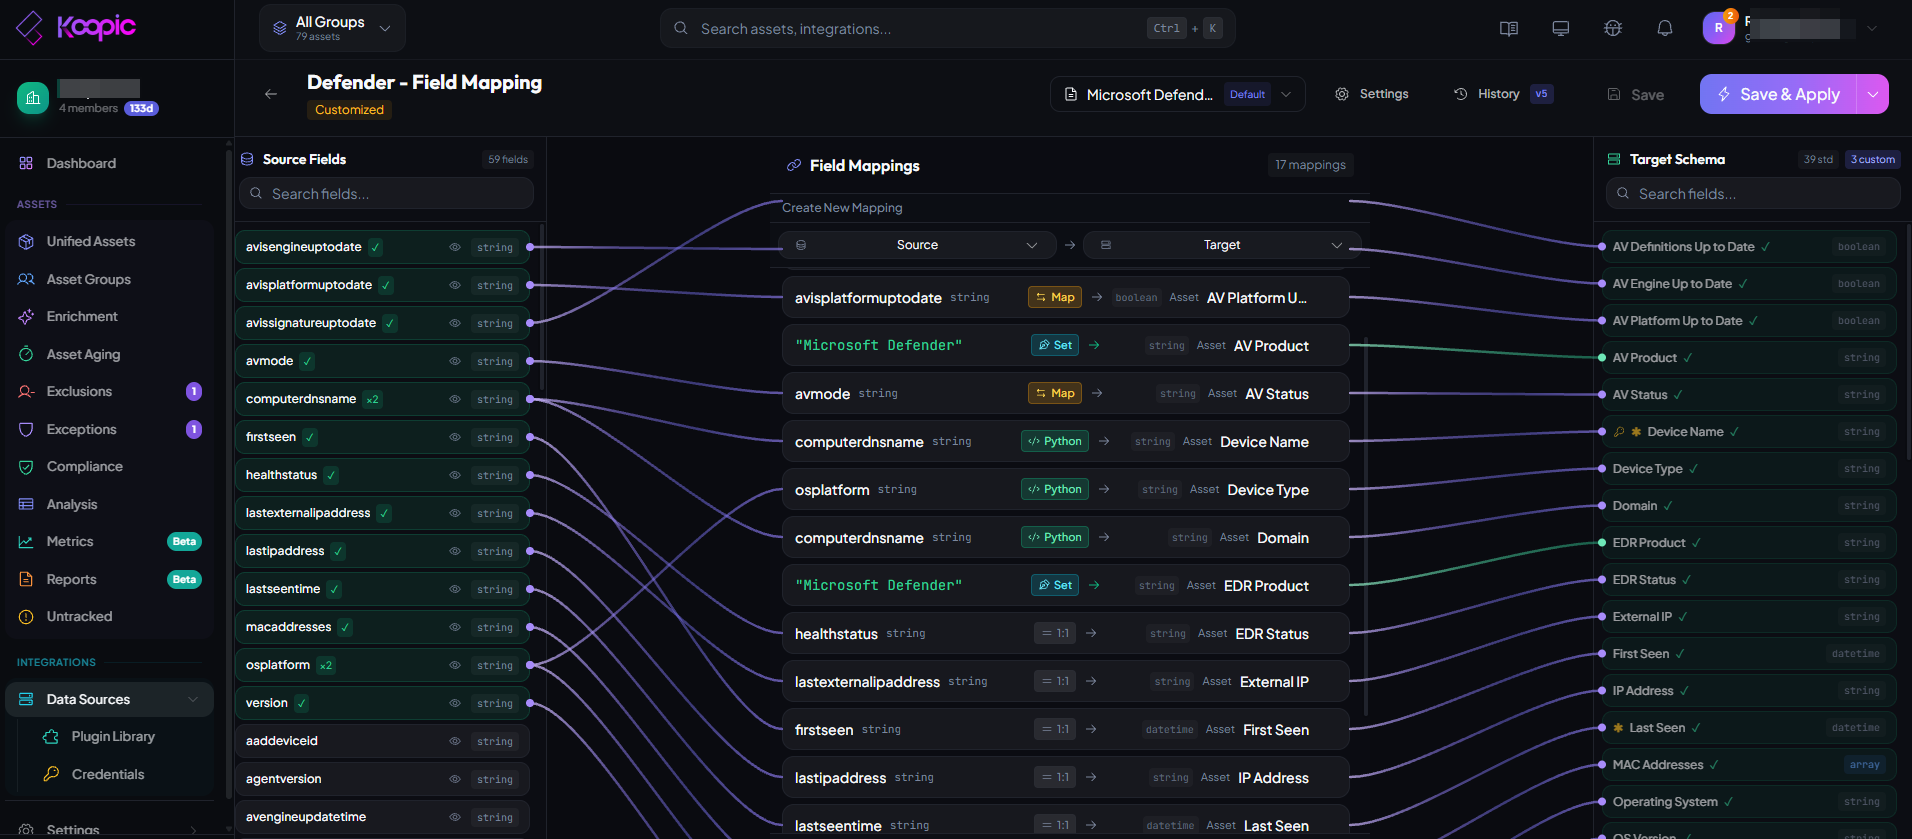Open Compliance in the sidebar
Viewport: 1912px width, 839px height.
pyautogui.click(x=110, y=466)
